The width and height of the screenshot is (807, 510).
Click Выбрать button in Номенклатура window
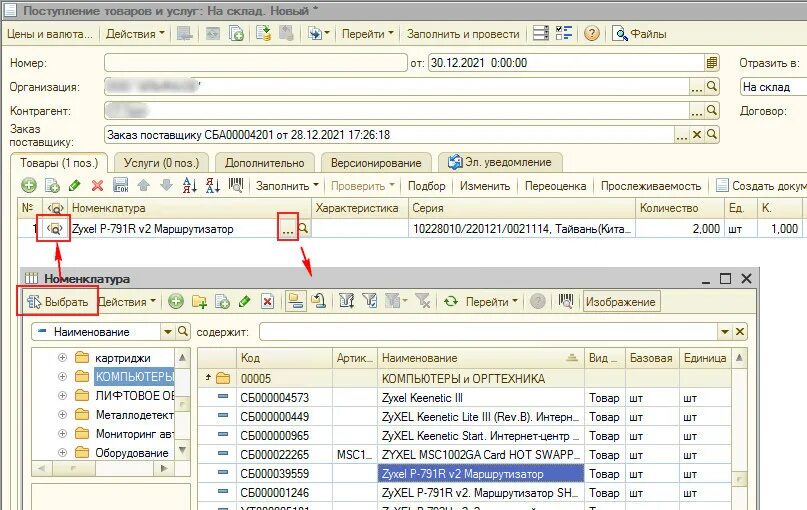[x=57, y=302]
